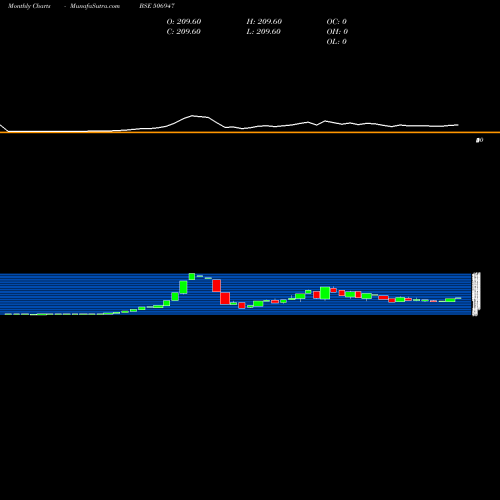Screen dimensions: 500x500
Task: Click the close value 'C: 209.60'
Action: pos(184,31)
